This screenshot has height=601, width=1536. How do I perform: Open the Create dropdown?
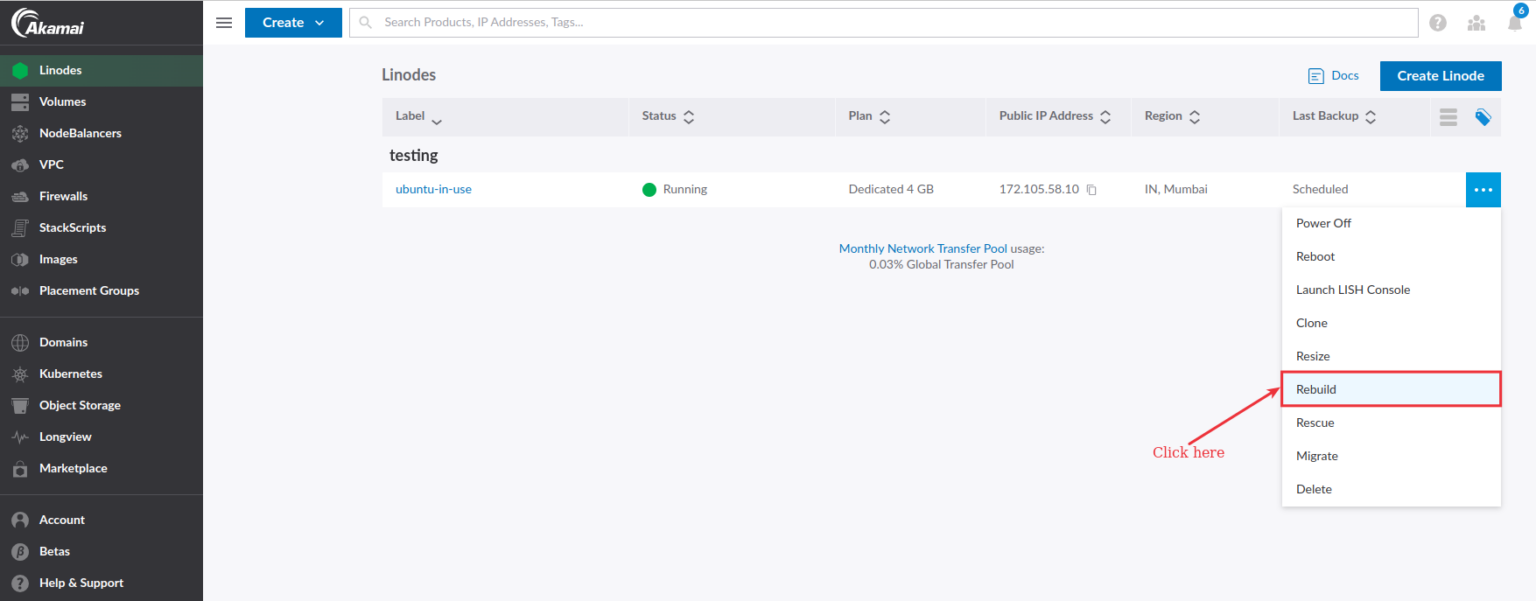292,22
